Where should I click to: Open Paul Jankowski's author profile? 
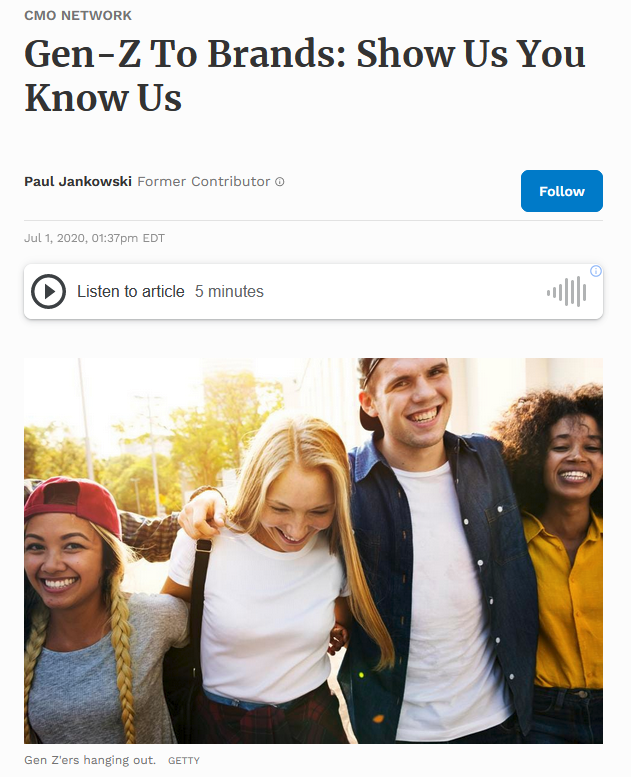tap(78, 181)
